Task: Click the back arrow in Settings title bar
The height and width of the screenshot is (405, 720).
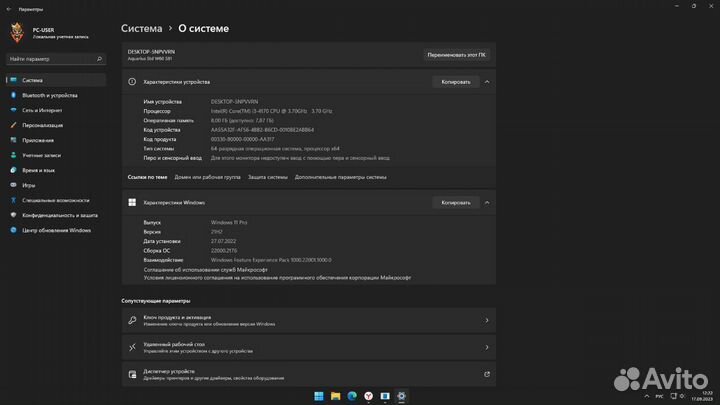Action: pos(9,9)
